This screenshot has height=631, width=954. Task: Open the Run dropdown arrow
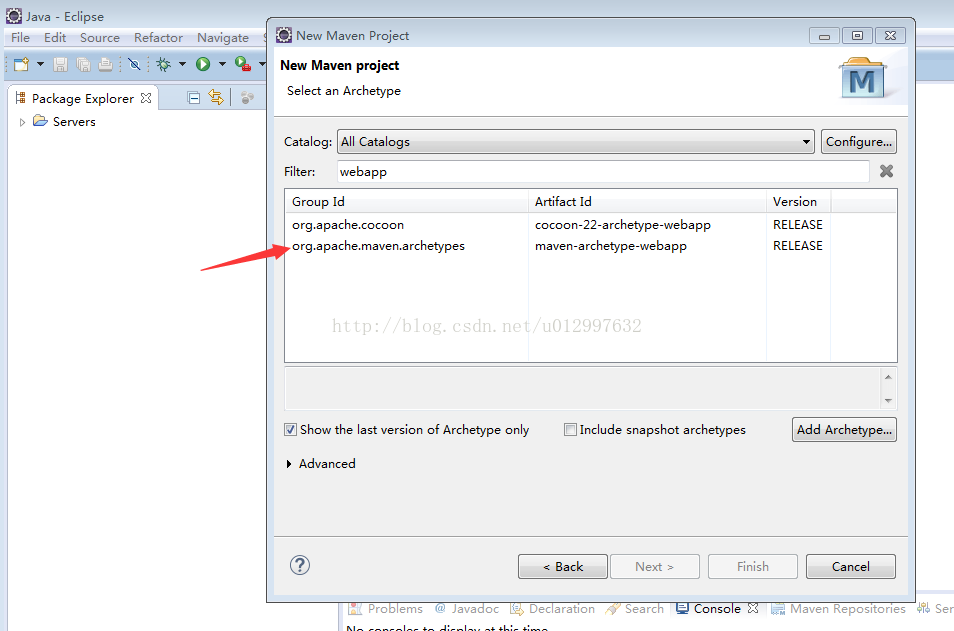coord(222,64)
